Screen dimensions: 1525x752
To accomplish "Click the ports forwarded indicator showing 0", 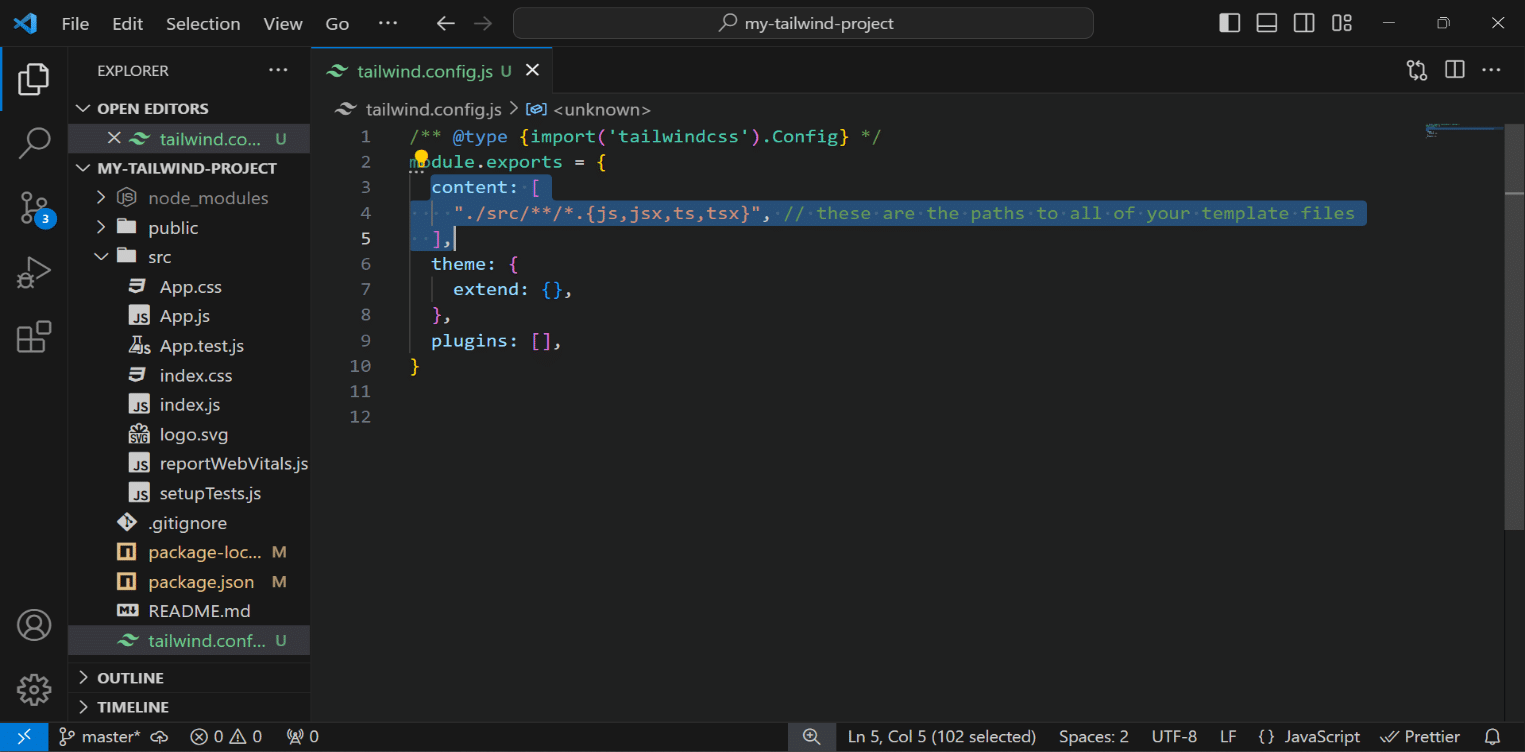I will [x=302, y=737].
